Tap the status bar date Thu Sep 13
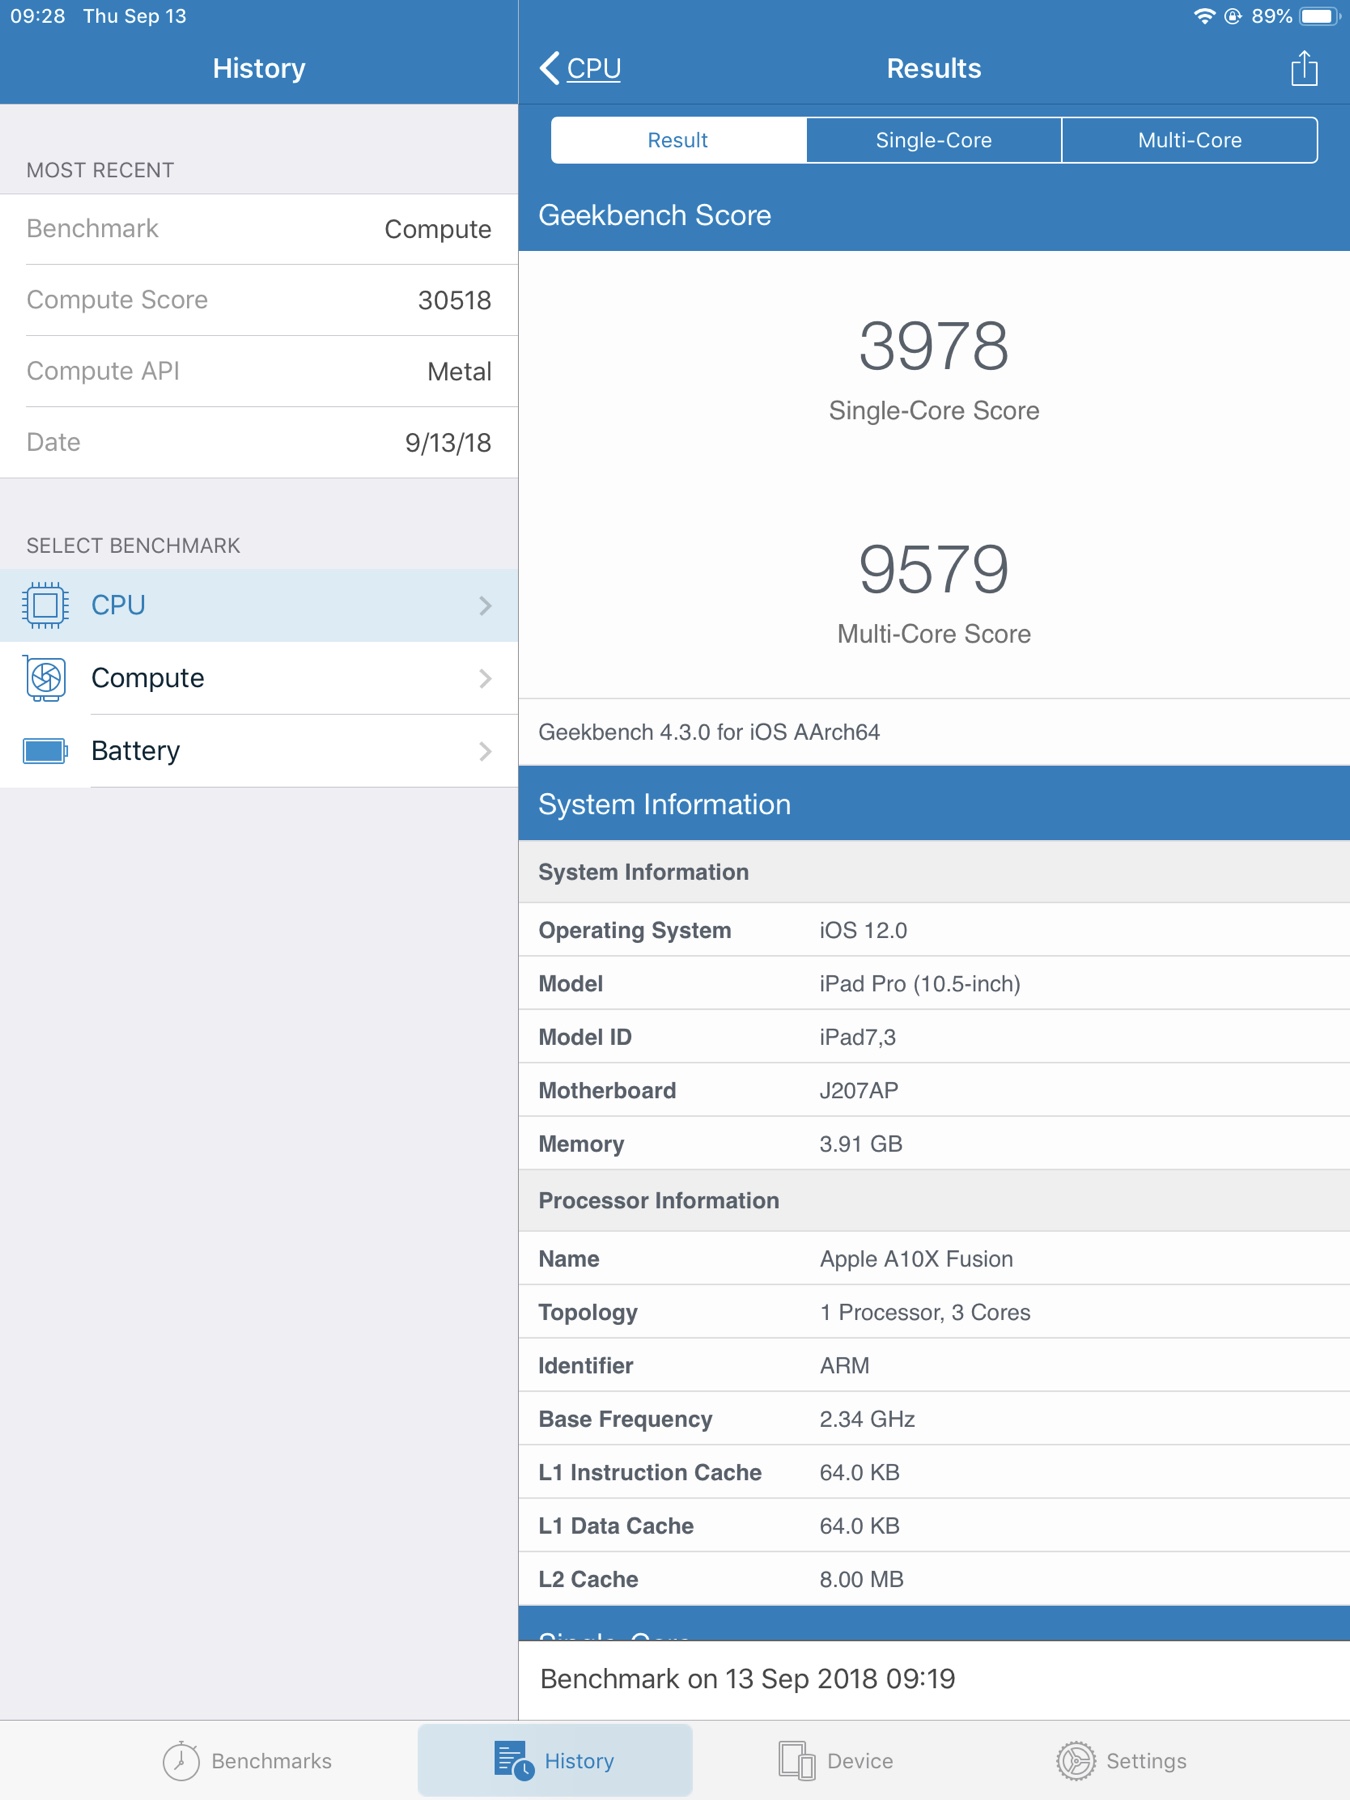 click(134, 16)
